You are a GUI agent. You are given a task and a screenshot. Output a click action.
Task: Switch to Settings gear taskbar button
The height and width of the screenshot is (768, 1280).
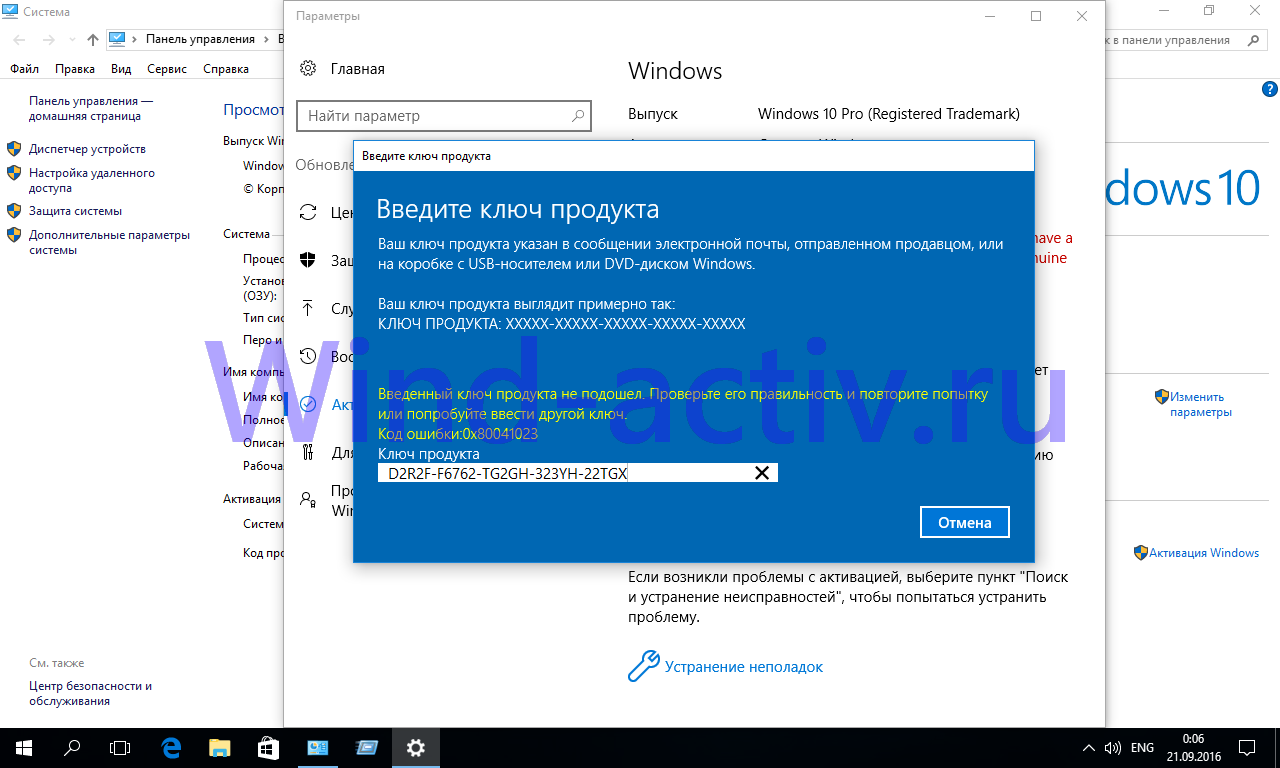click(416, 747)
